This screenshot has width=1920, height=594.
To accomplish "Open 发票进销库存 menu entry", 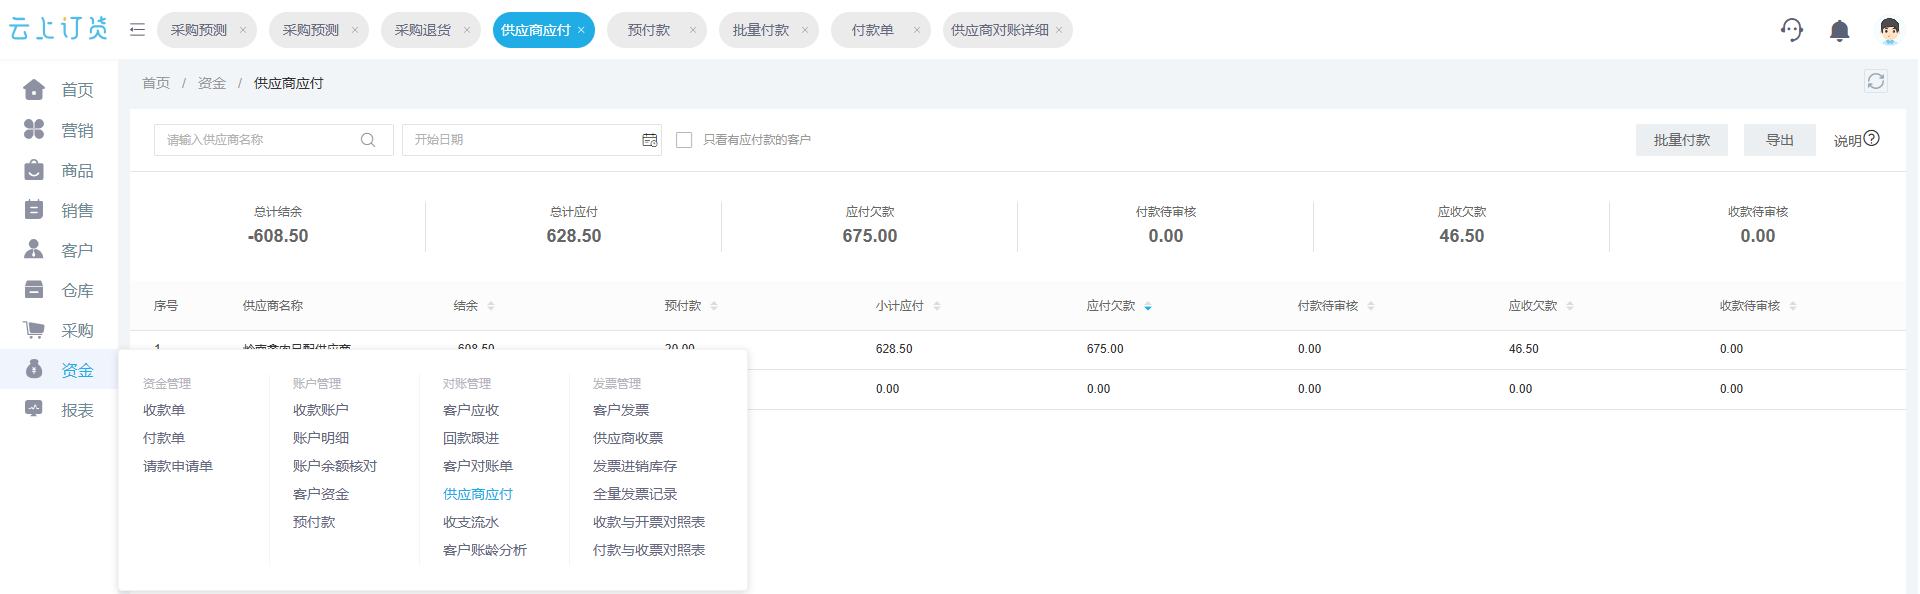I will (635, 466).
